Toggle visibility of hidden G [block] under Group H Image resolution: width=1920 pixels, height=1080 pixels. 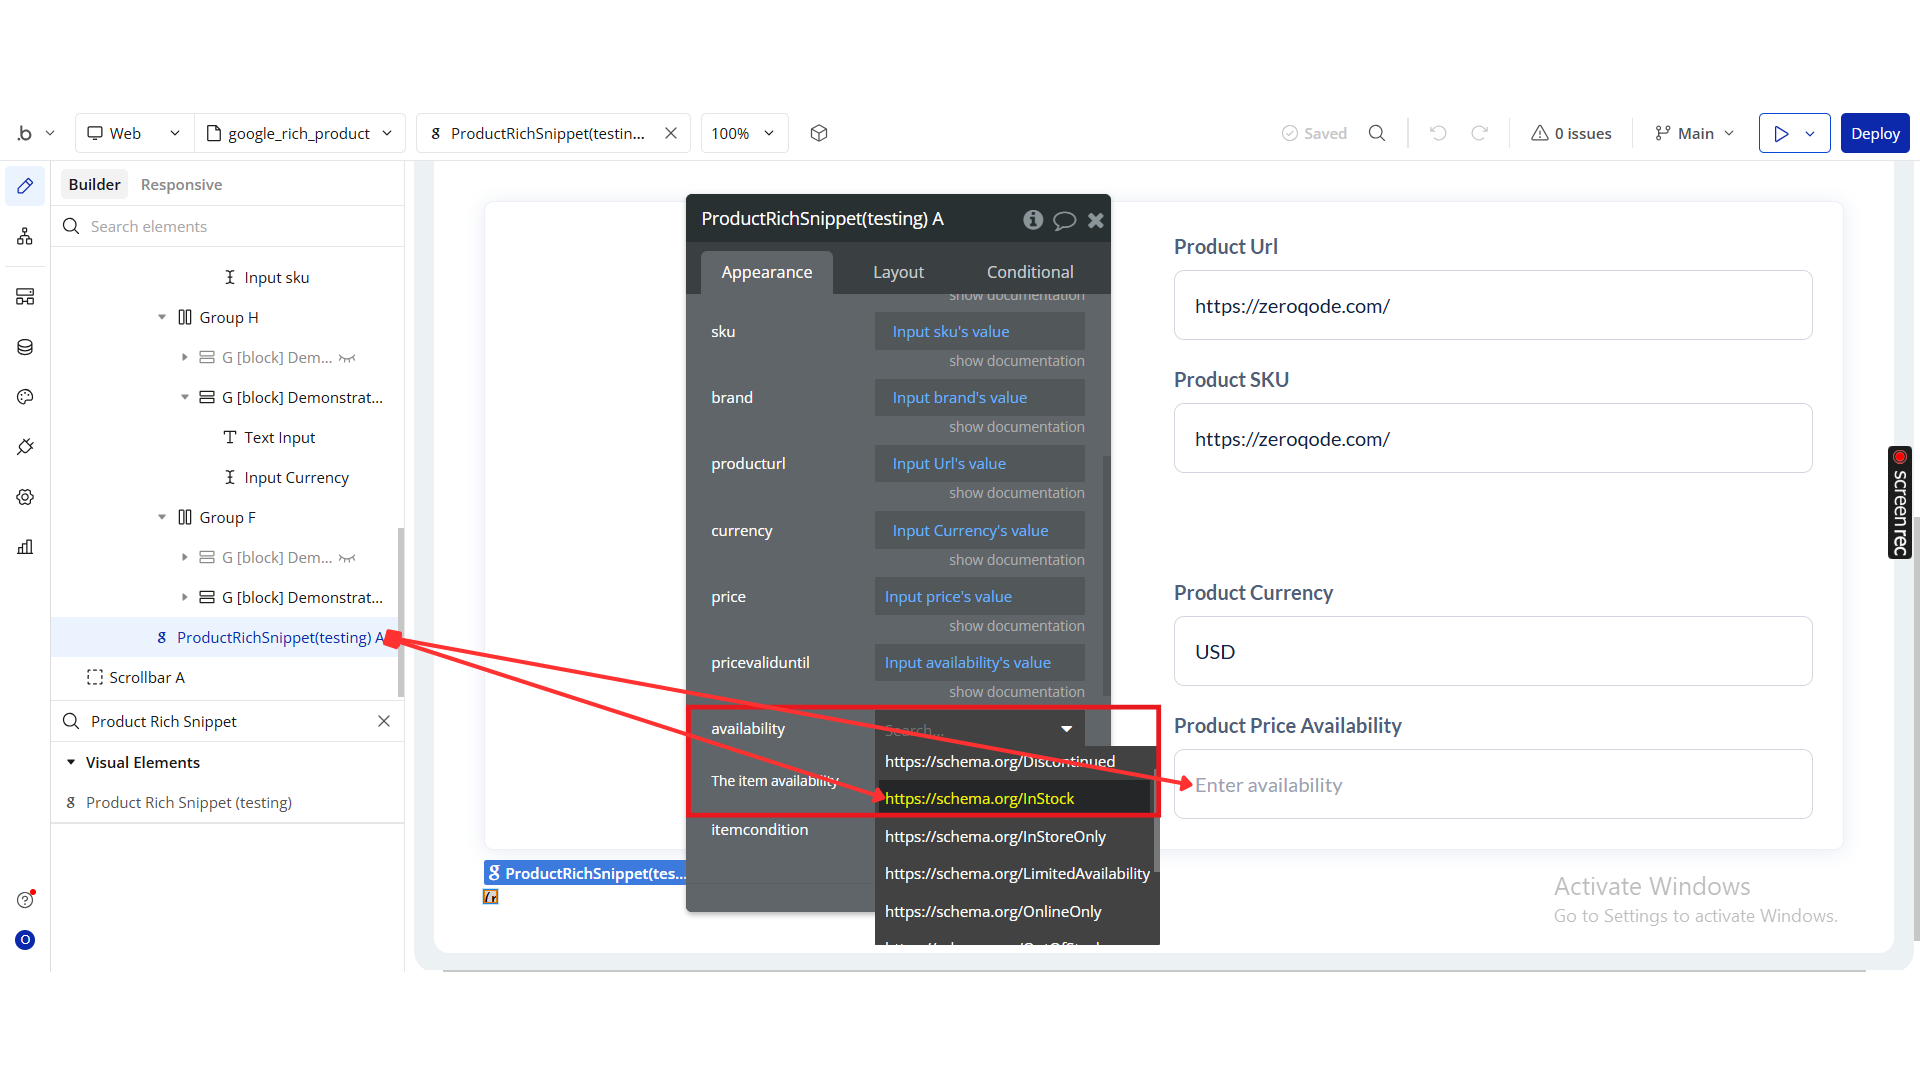point(347,358)
